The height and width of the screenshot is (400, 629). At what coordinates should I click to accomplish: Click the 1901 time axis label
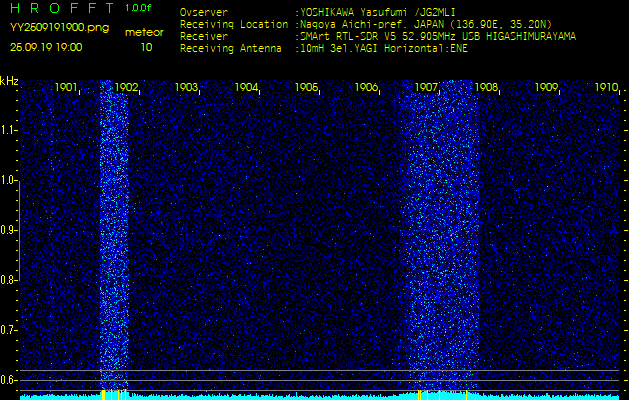point(65,87)
